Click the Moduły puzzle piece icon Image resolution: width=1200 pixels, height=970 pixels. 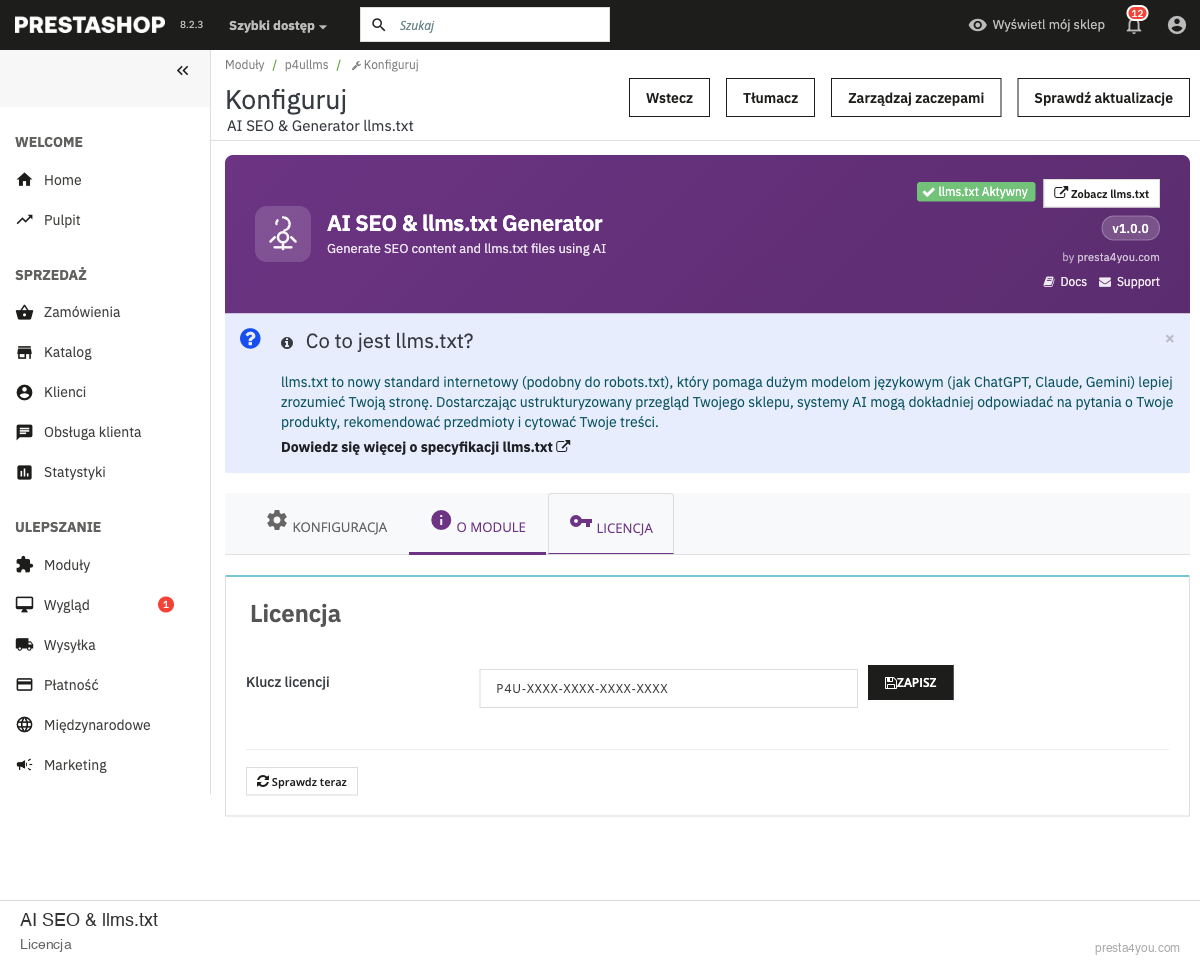[x=25, y=565]
